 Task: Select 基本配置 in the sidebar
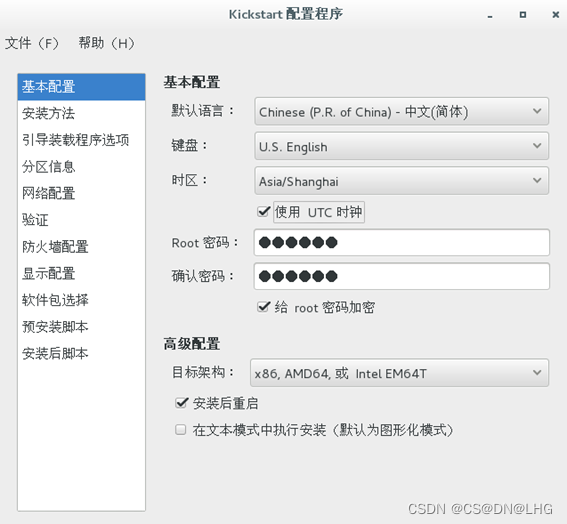(x=81, y=87)
